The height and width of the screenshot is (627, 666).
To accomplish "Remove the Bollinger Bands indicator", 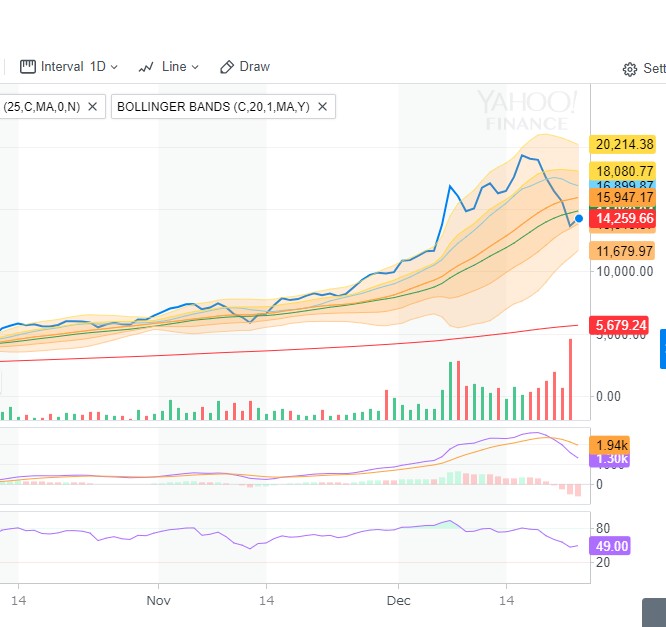I will point(323,107).
